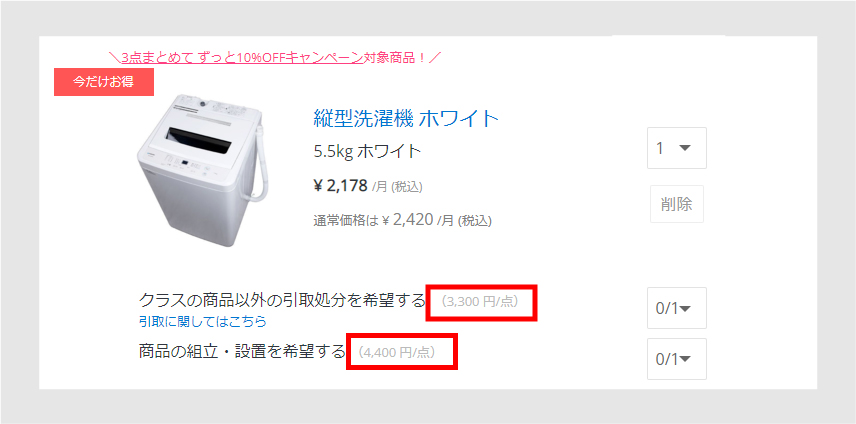This screenshot has height=424, width=856.
Task: Expand the 0/1 dropdown for 引取処分
Action: [x=677, y=308]
